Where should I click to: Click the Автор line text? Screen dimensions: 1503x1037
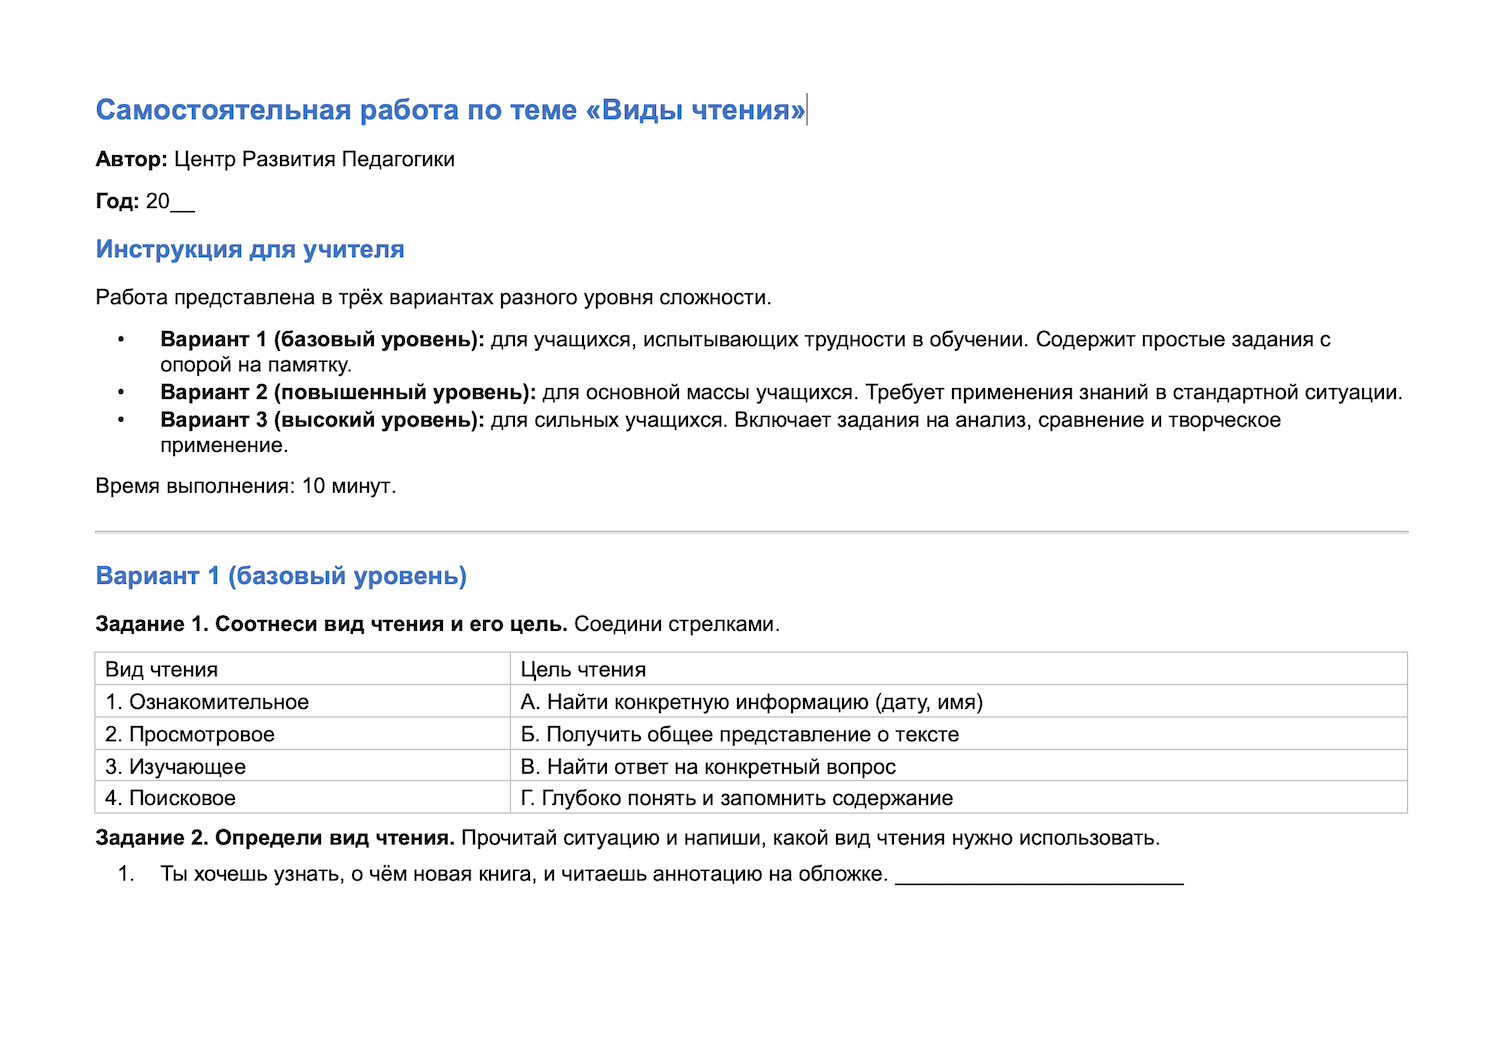pyautogui.click(x=275, y=159)
